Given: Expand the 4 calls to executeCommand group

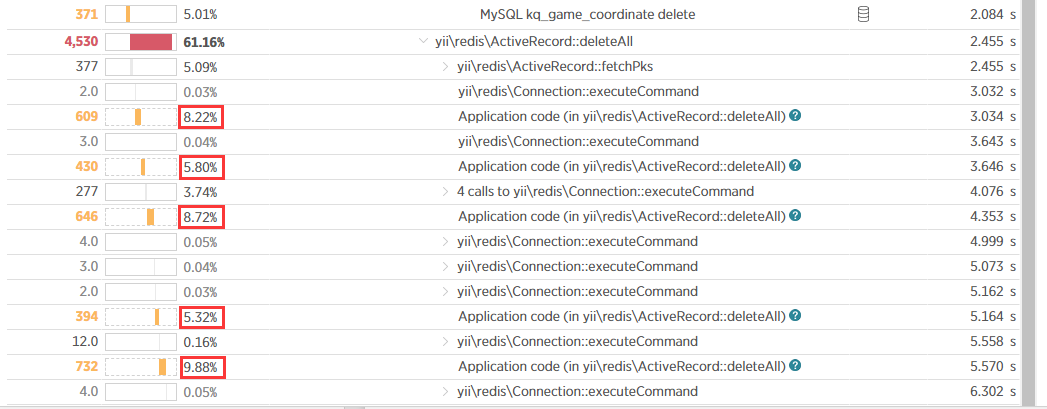Looking at the screenshot, I should click(446, 191).
